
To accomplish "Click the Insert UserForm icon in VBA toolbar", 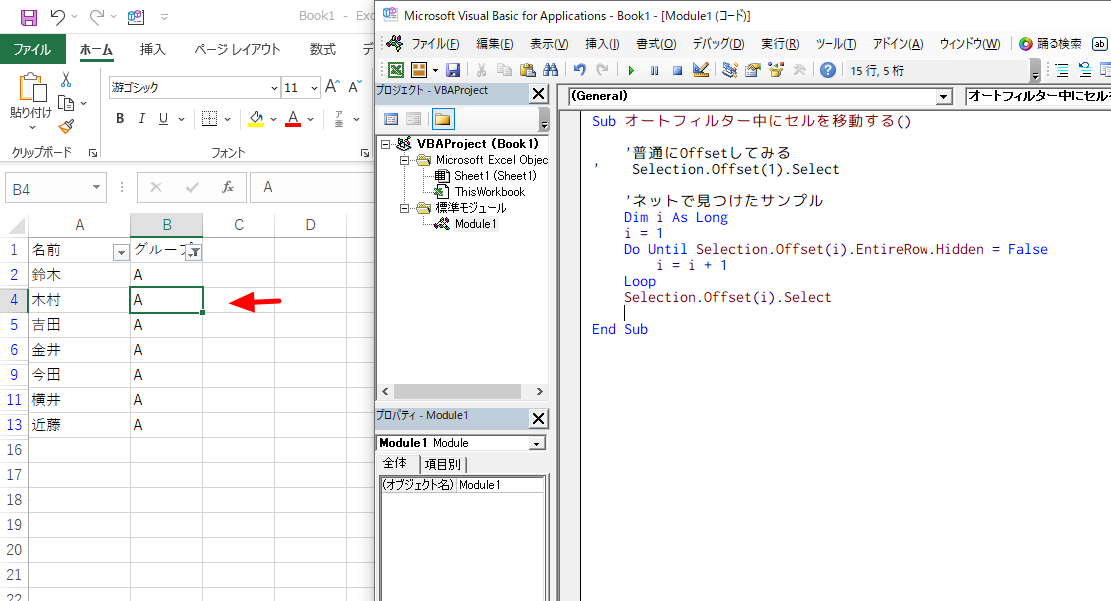I will click(419, 70).
